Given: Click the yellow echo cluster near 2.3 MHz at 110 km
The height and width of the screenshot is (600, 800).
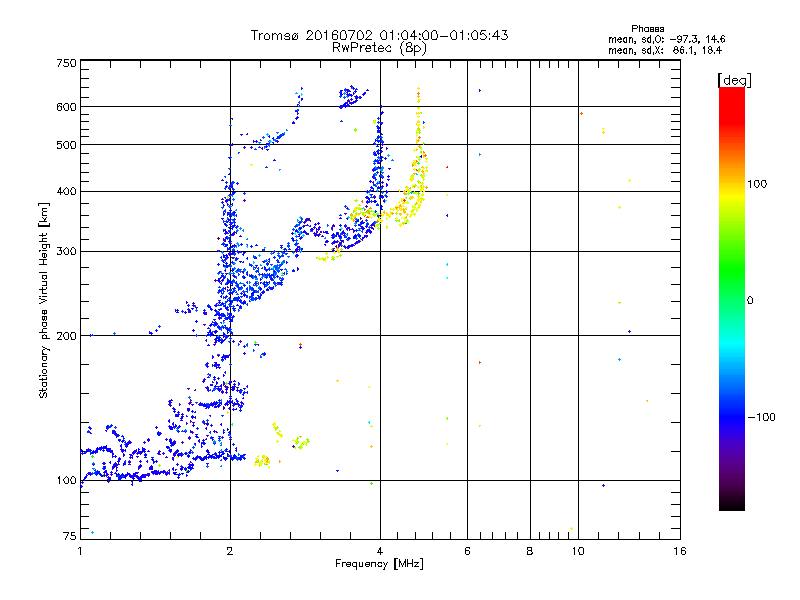Looking at the screenshot, I should pyautogui.click(x=262, y=461).
